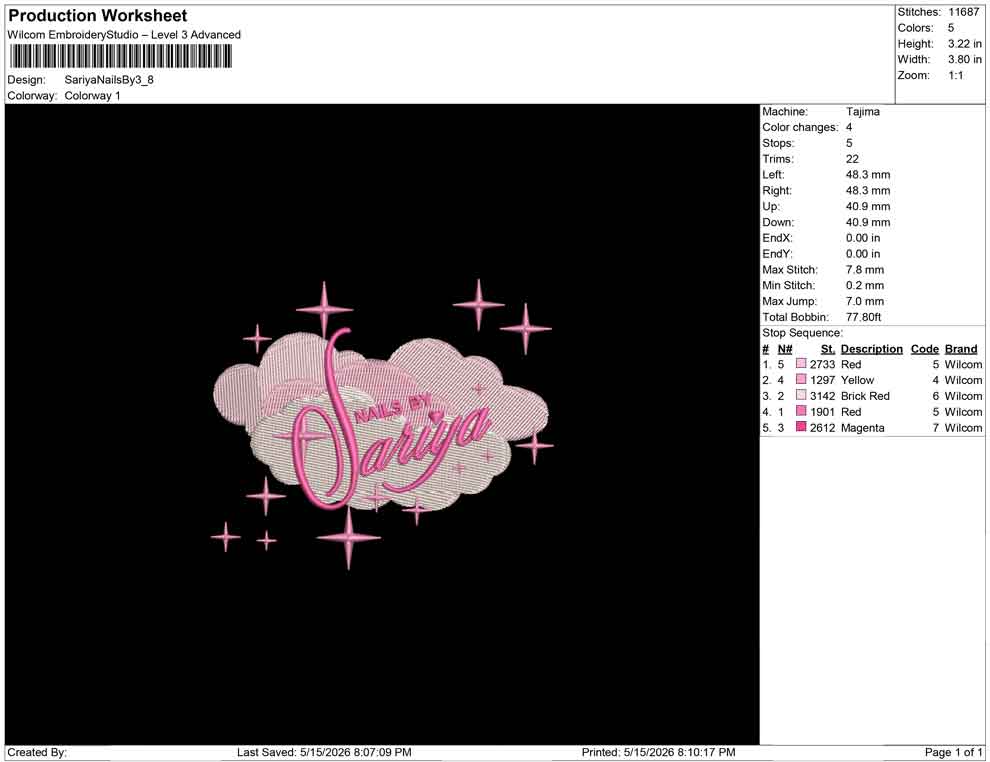Click stitch count '2612' in stop table

tap(823, 427)
